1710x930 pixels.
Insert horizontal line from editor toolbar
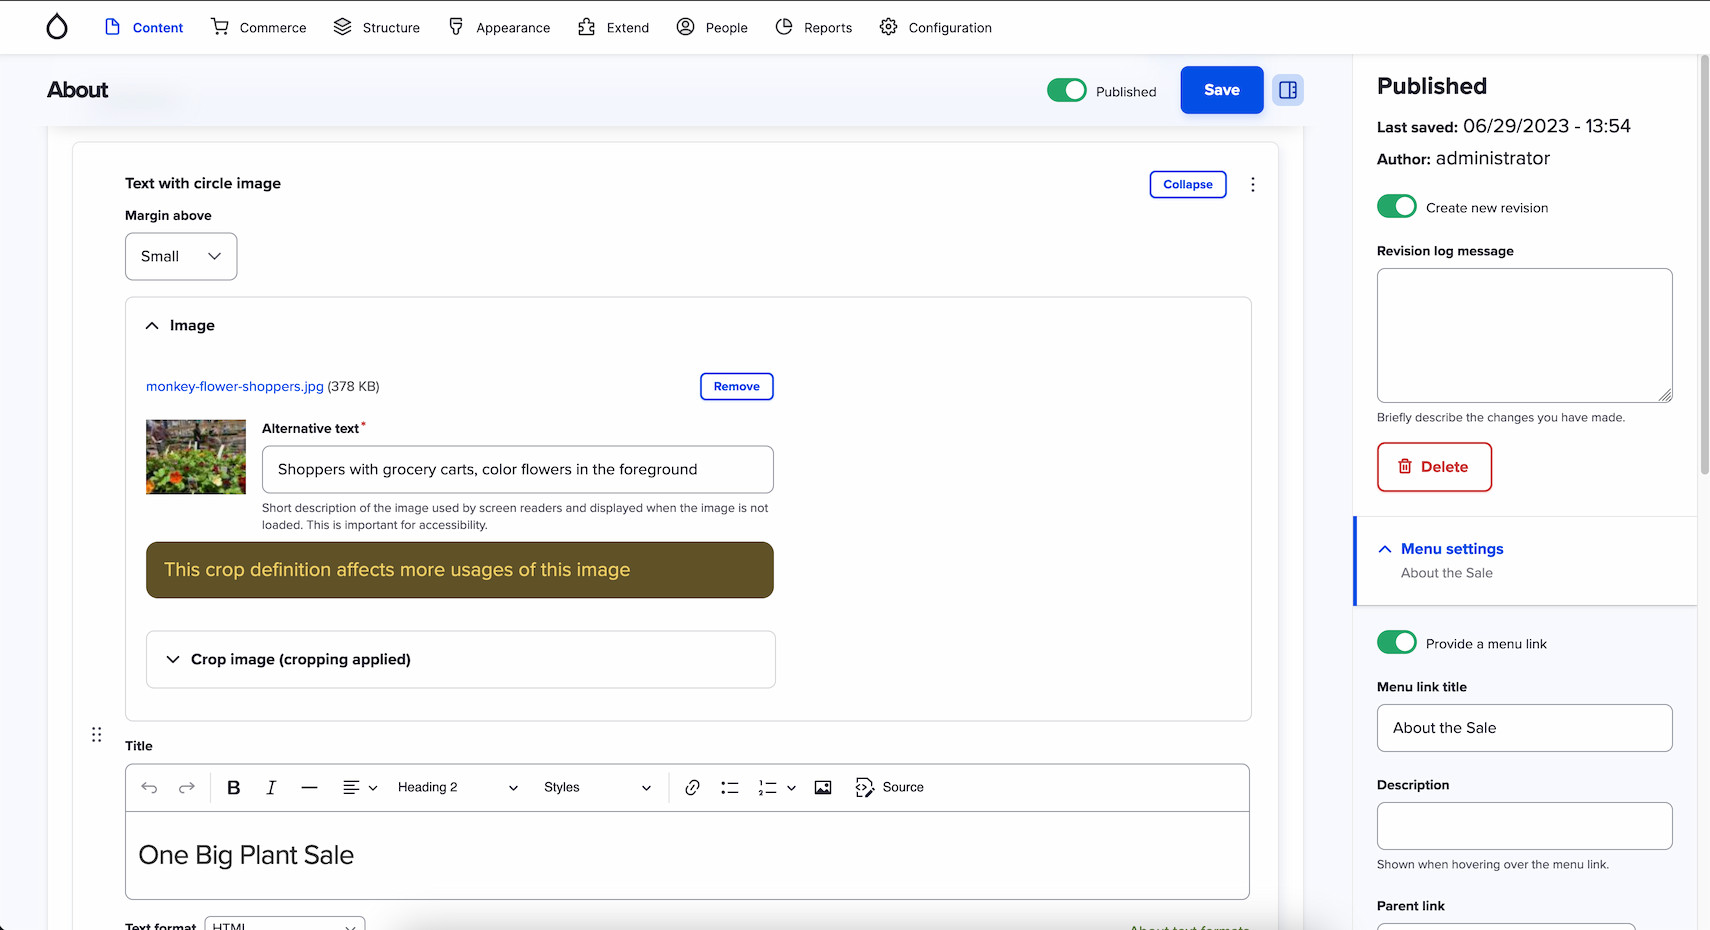(x=309, y=788)
